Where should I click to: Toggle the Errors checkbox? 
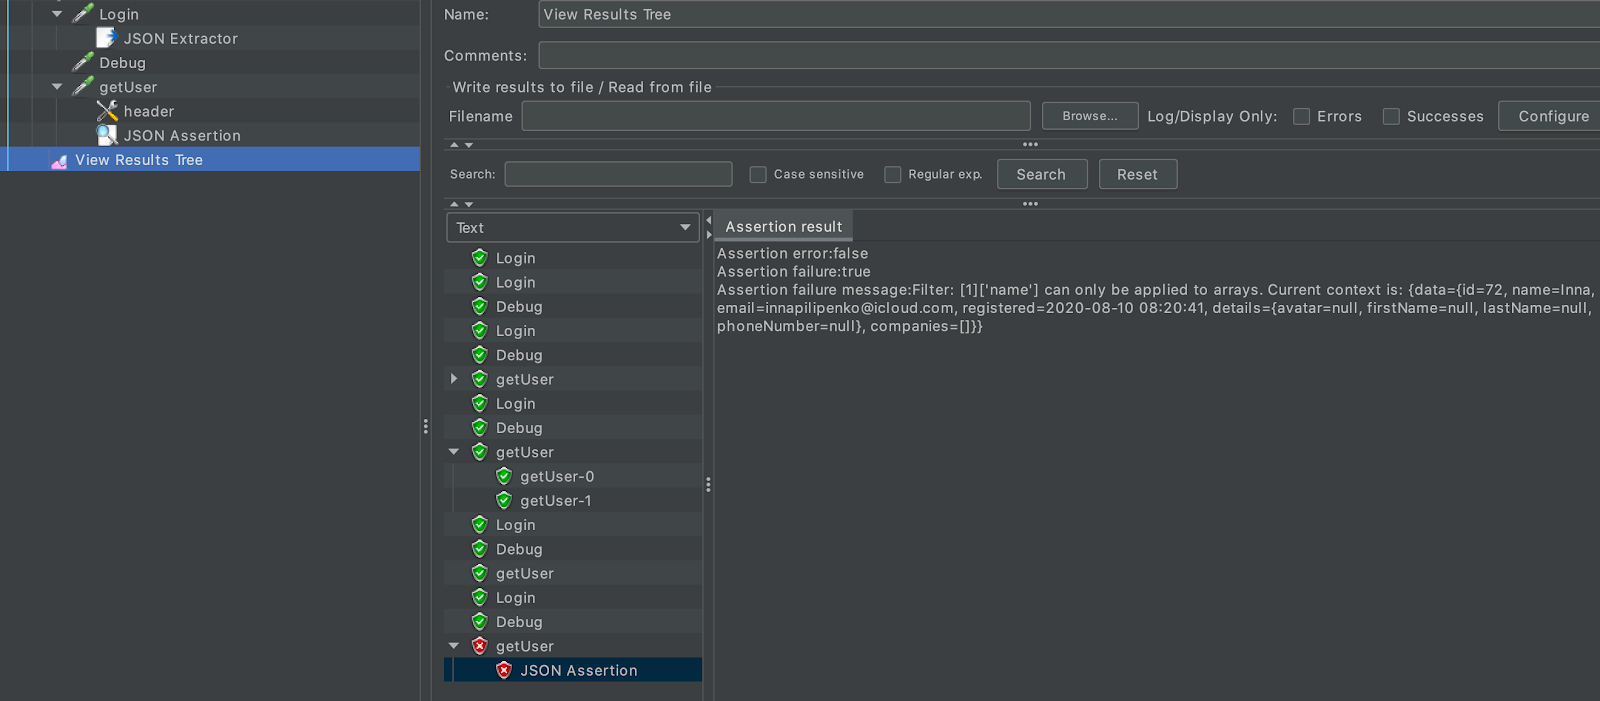1302,116
